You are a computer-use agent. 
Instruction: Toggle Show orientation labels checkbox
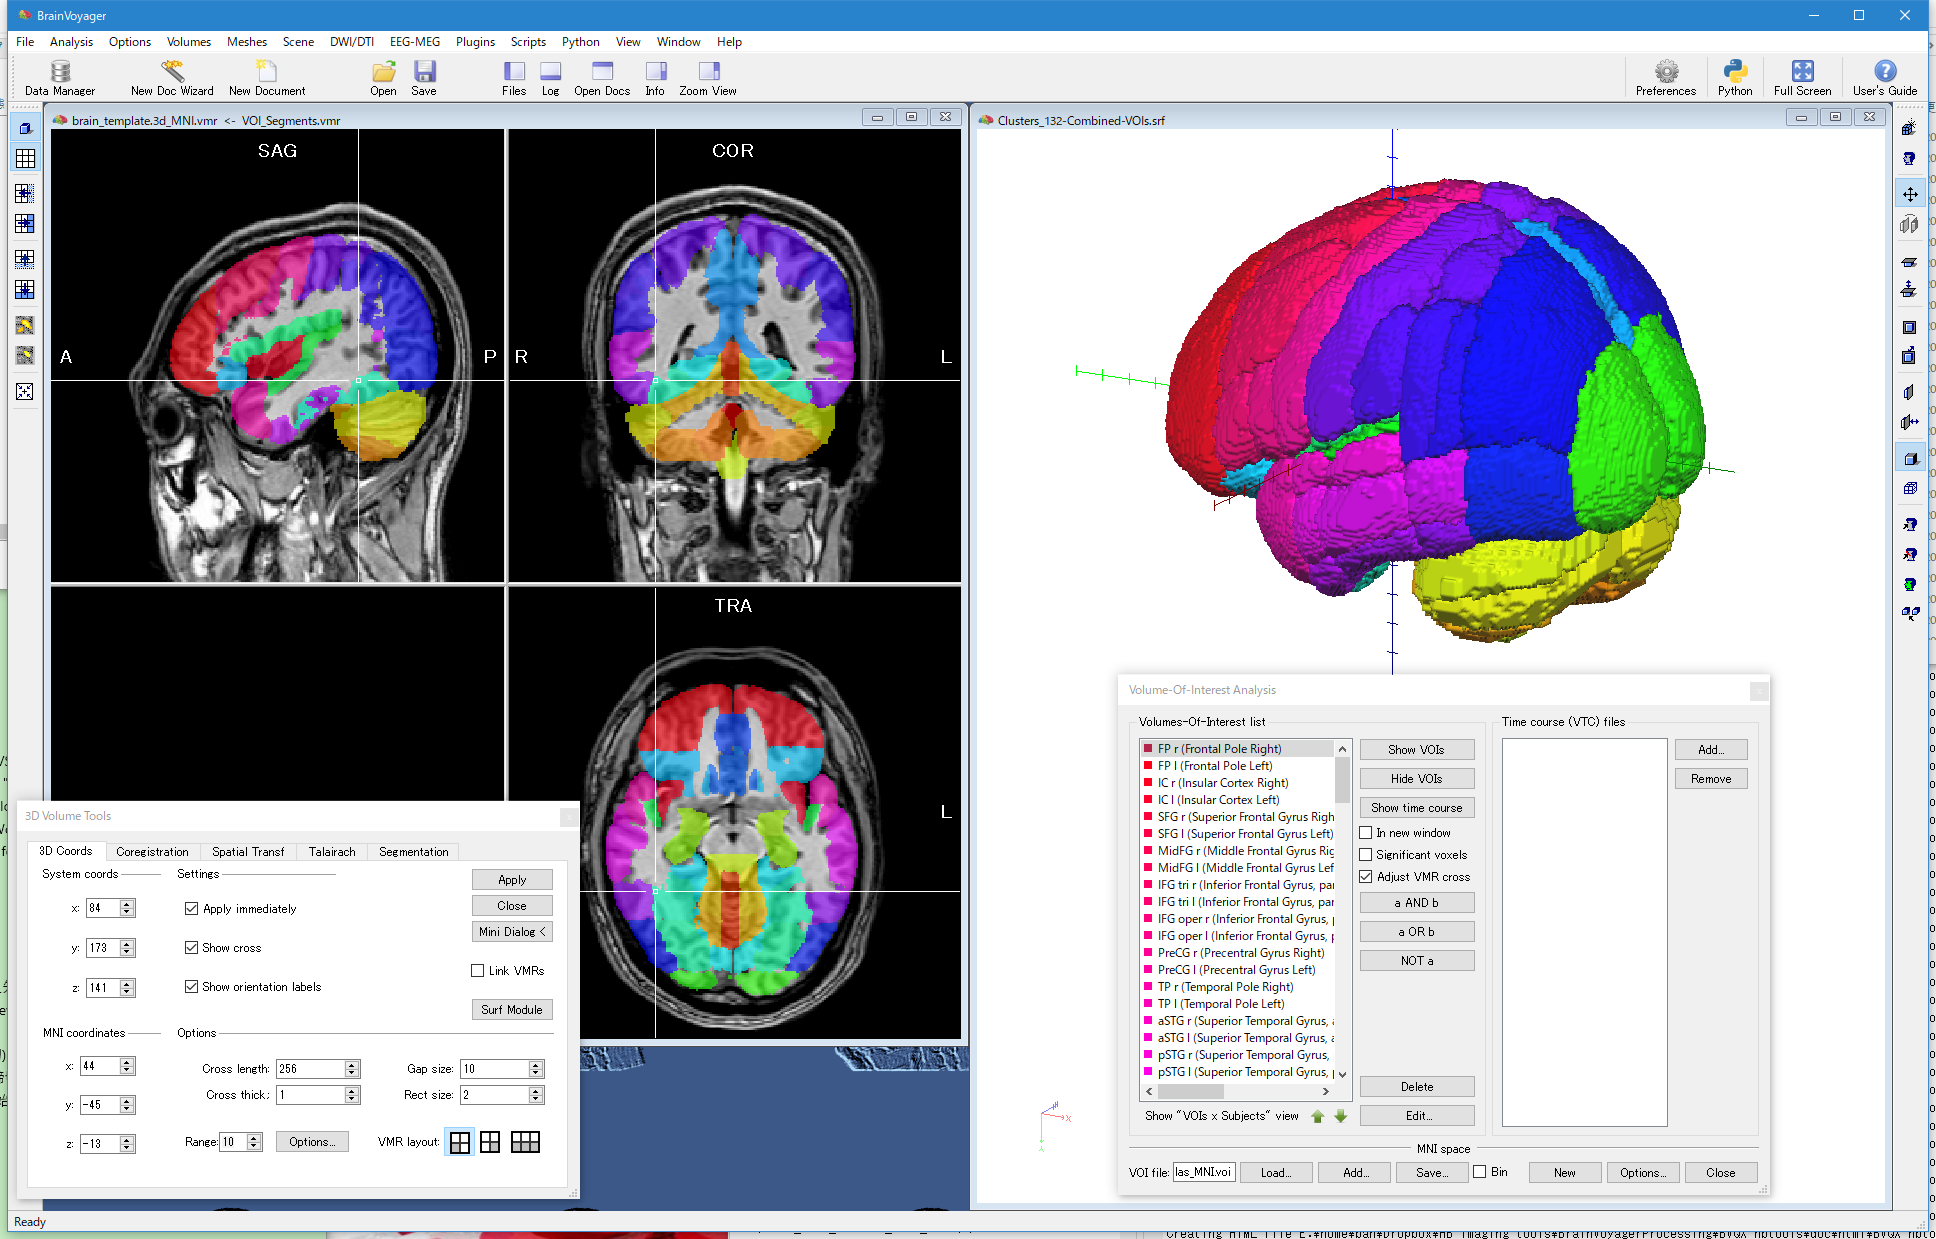point(191,987)
